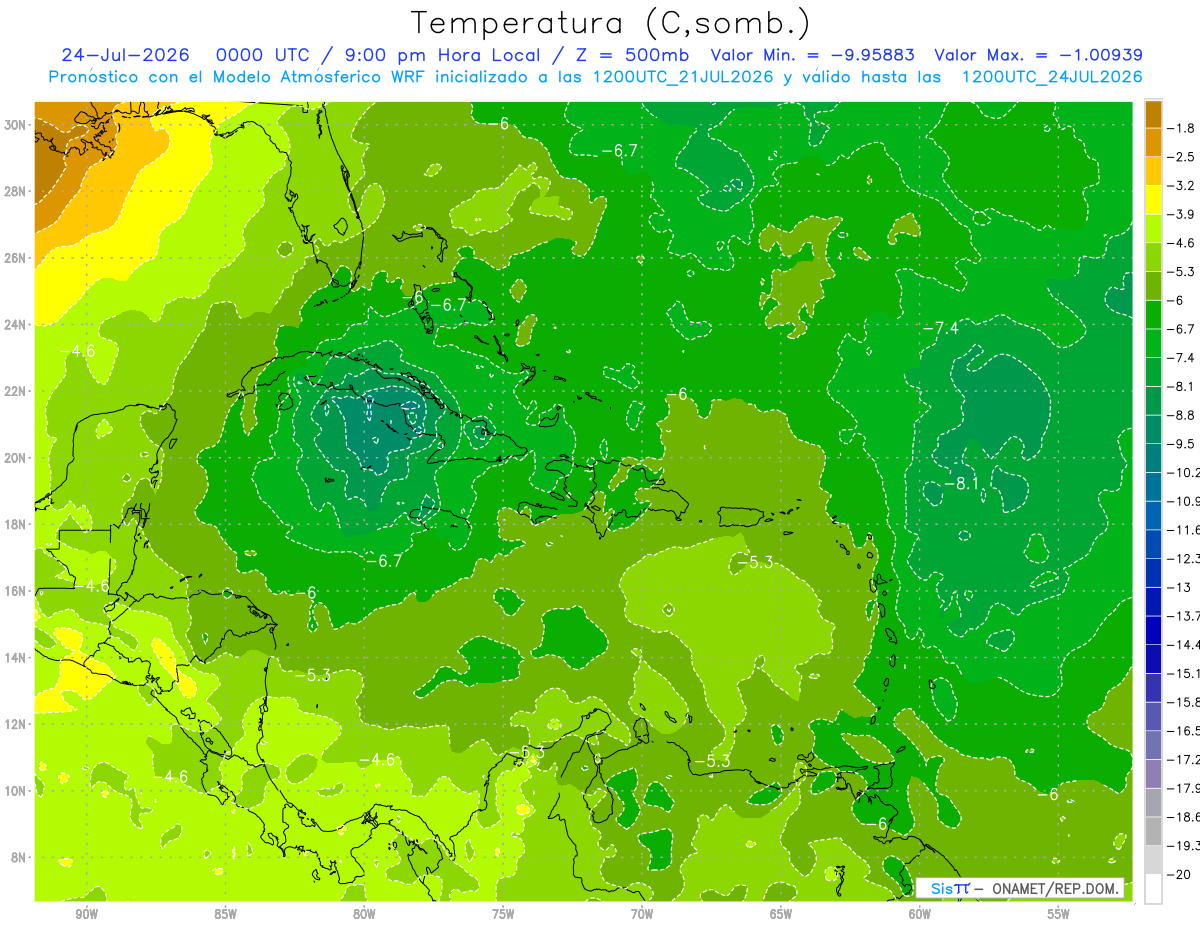Click colorbar label "-18.6"
The width and height of the screenshot is (1200, 927).
1184,817
